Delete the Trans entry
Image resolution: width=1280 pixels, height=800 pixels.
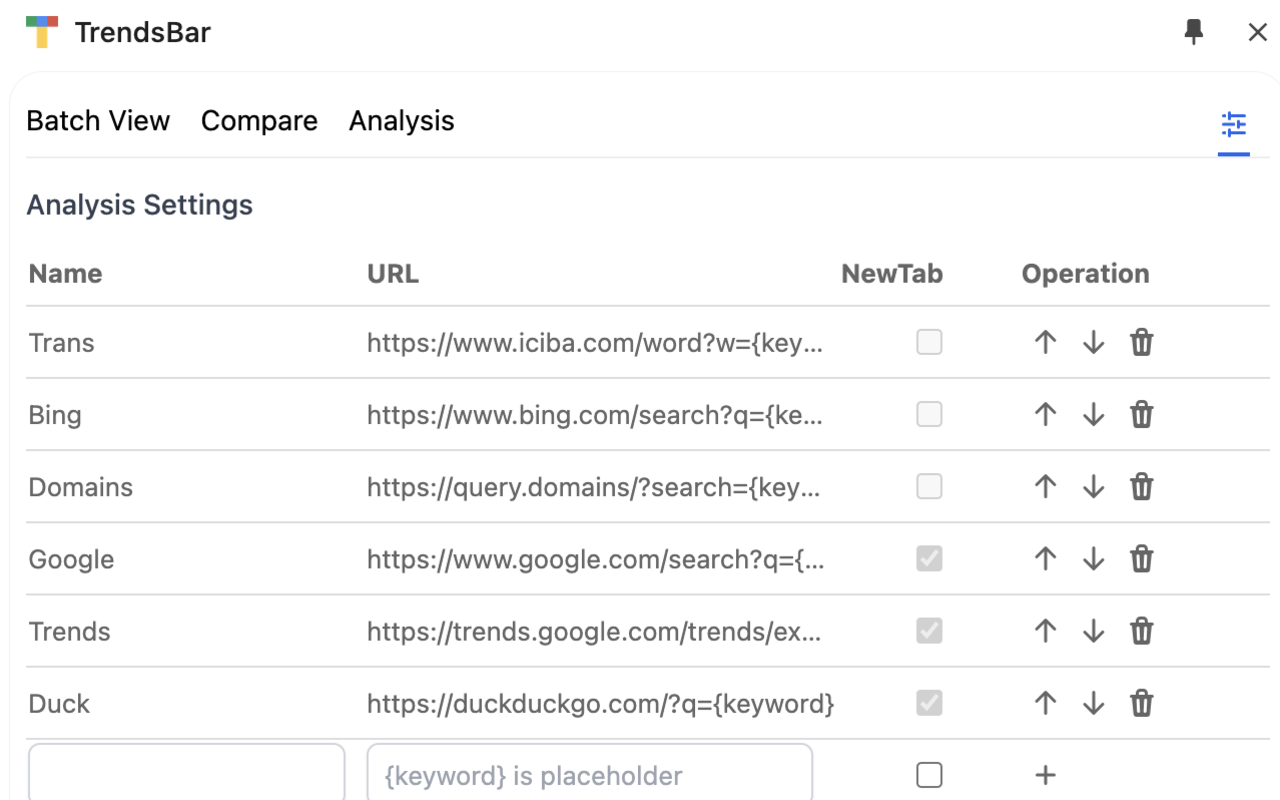click(x=1141, y=343)
